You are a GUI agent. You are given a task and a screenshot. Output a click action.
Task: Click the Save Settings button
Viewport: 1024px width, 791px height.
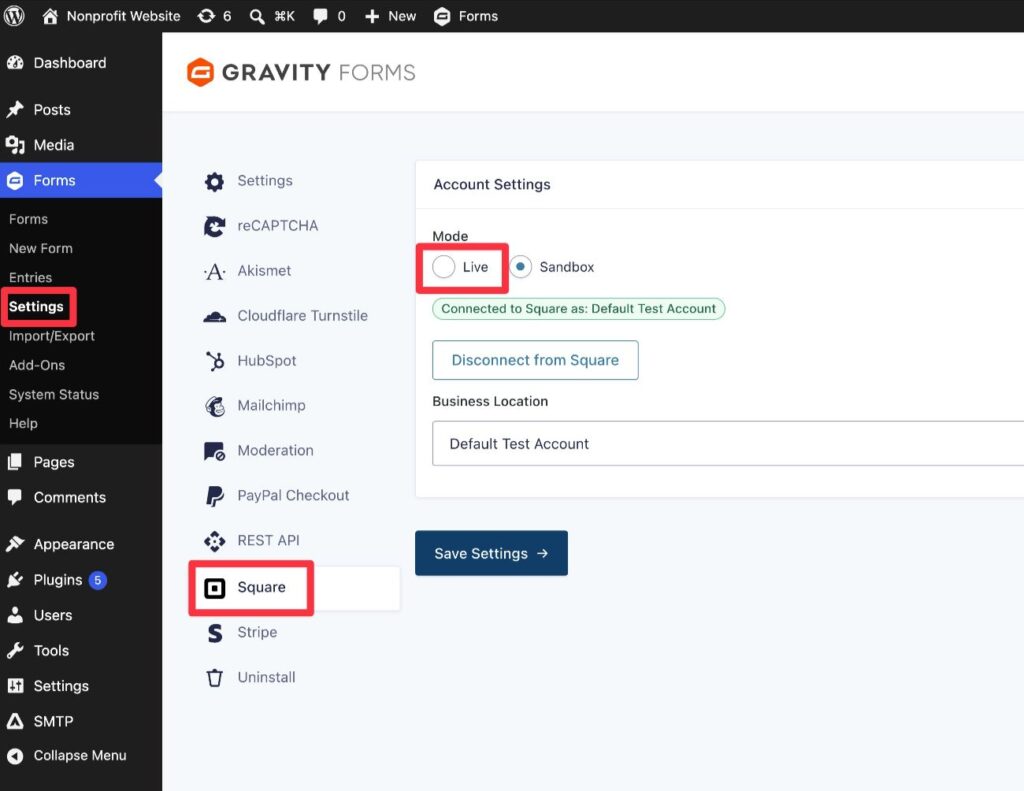pos(491,553)
